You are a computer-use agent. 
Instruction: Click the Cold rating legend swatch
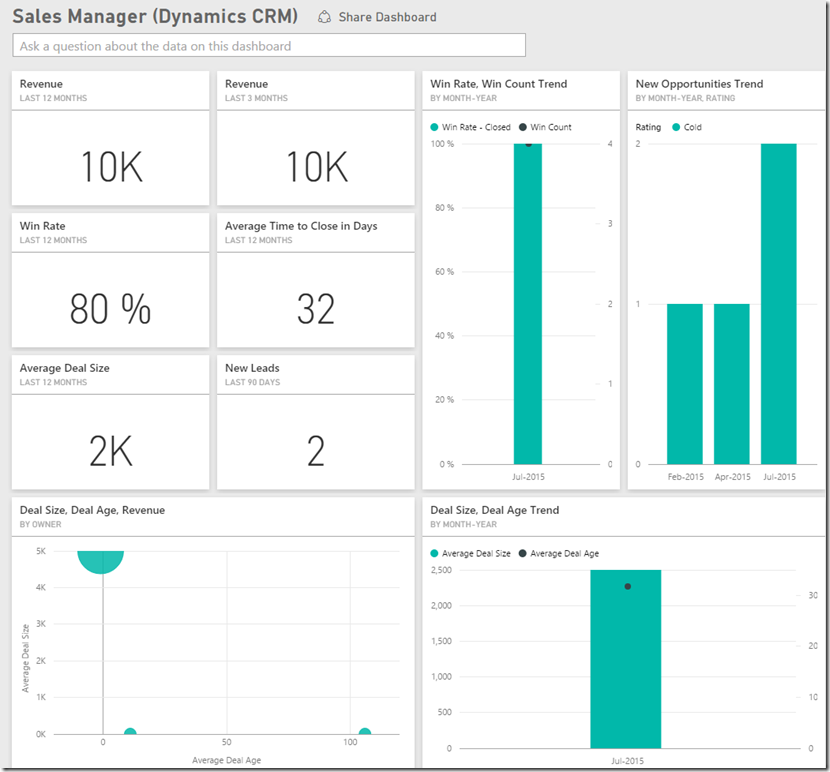click(676, 127)
